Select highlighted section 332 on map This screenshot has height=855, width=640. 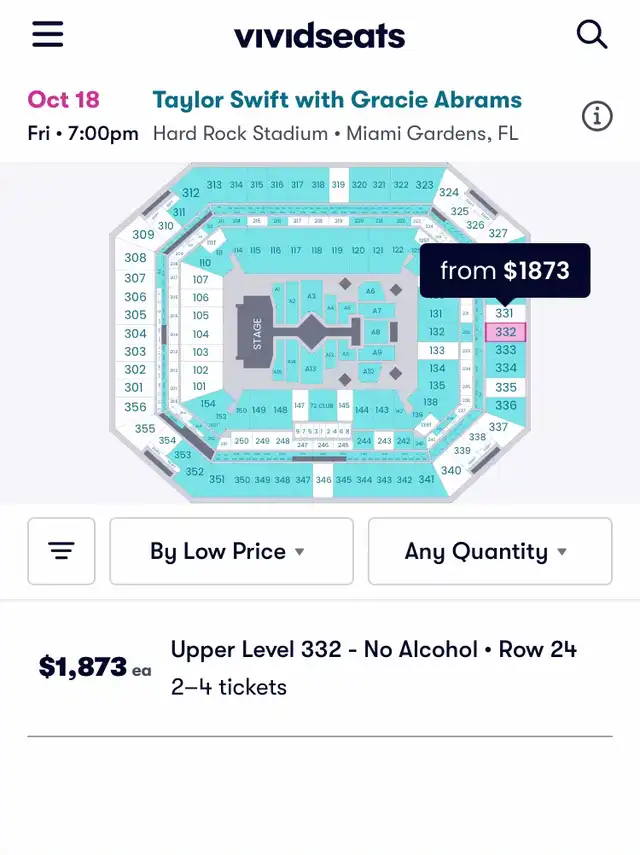click(505, 332)
